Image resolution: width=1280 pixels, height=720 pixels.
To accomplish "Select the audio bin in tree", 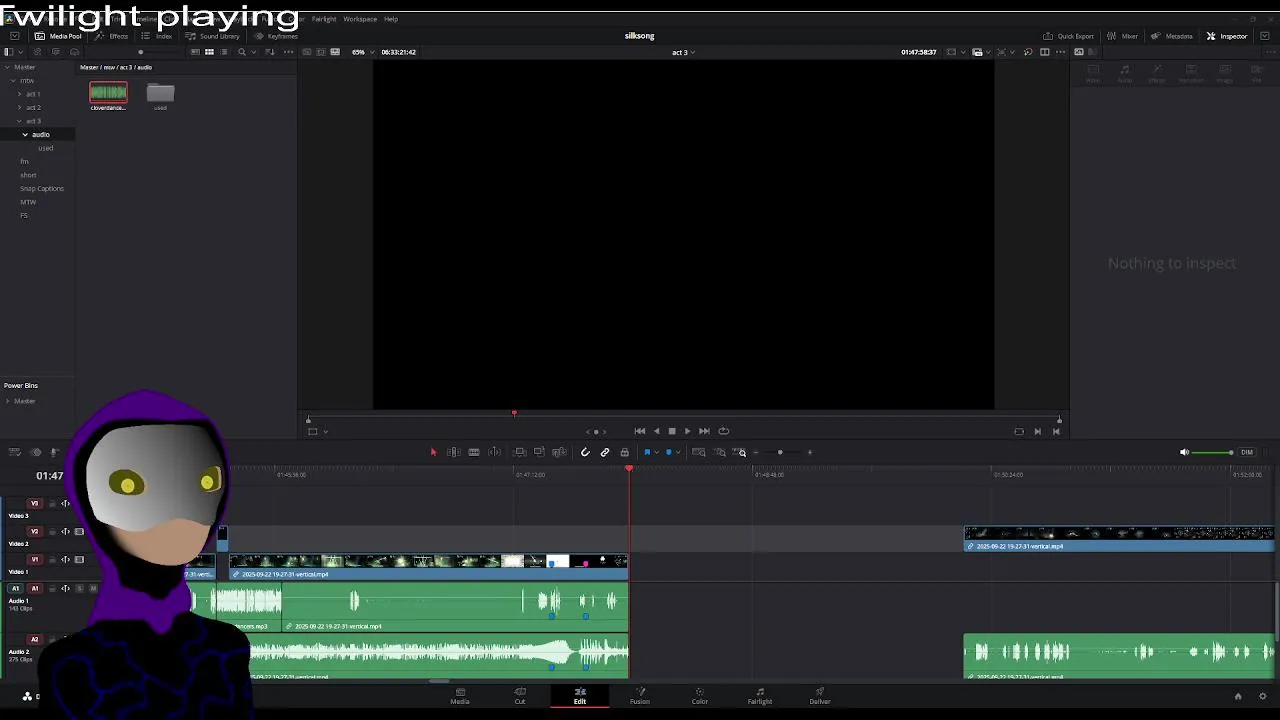I will [40, 134].
